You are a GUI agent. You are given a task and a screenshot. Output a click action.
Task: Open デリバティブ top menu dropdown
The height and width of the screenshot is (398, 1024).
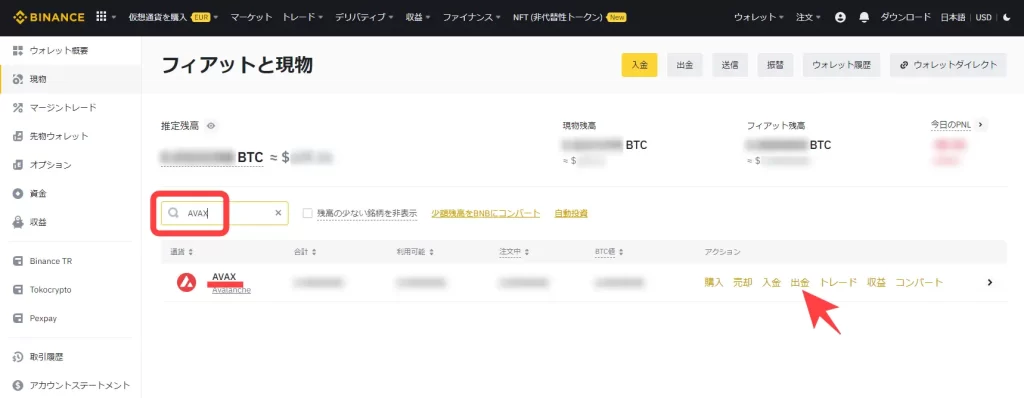point(364,18)
